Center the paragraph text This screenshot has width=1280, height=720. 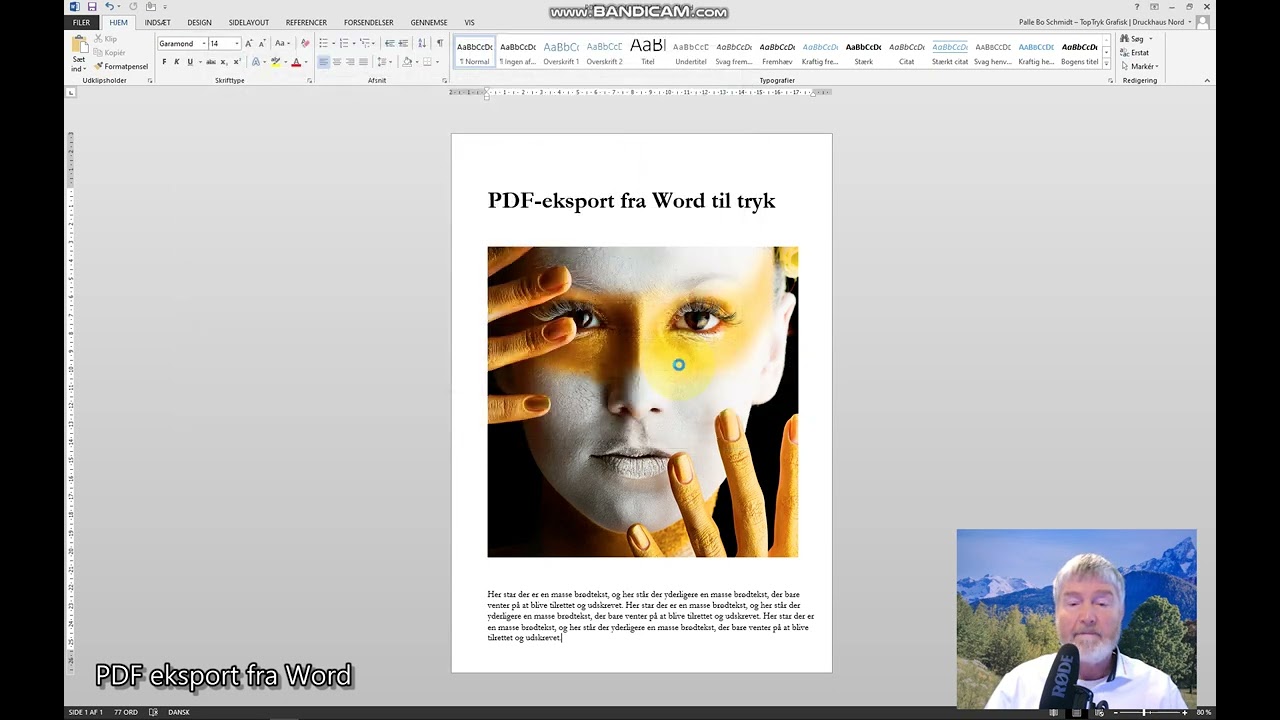tap(337, 62)
